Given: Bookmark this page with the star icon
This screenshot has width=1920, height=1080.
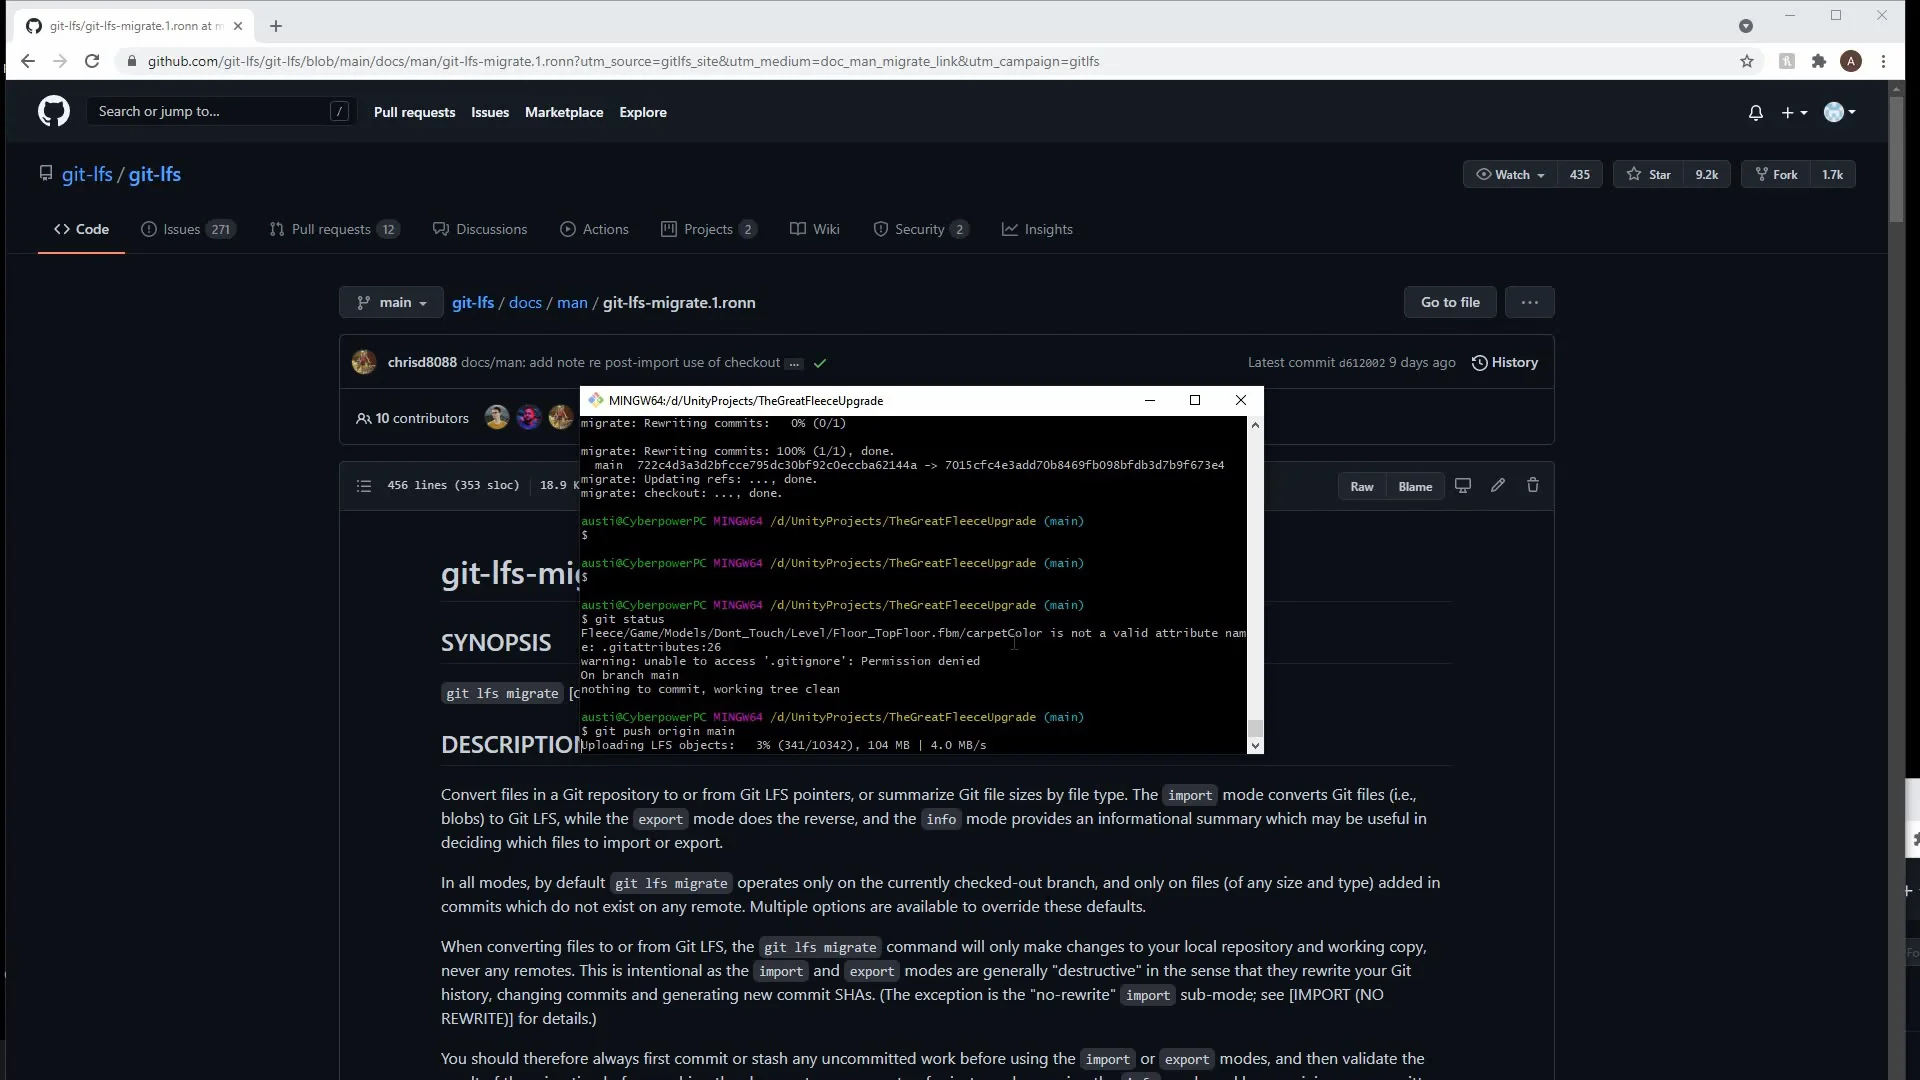Looking at the screenshot, I should tap(1747, 61).
